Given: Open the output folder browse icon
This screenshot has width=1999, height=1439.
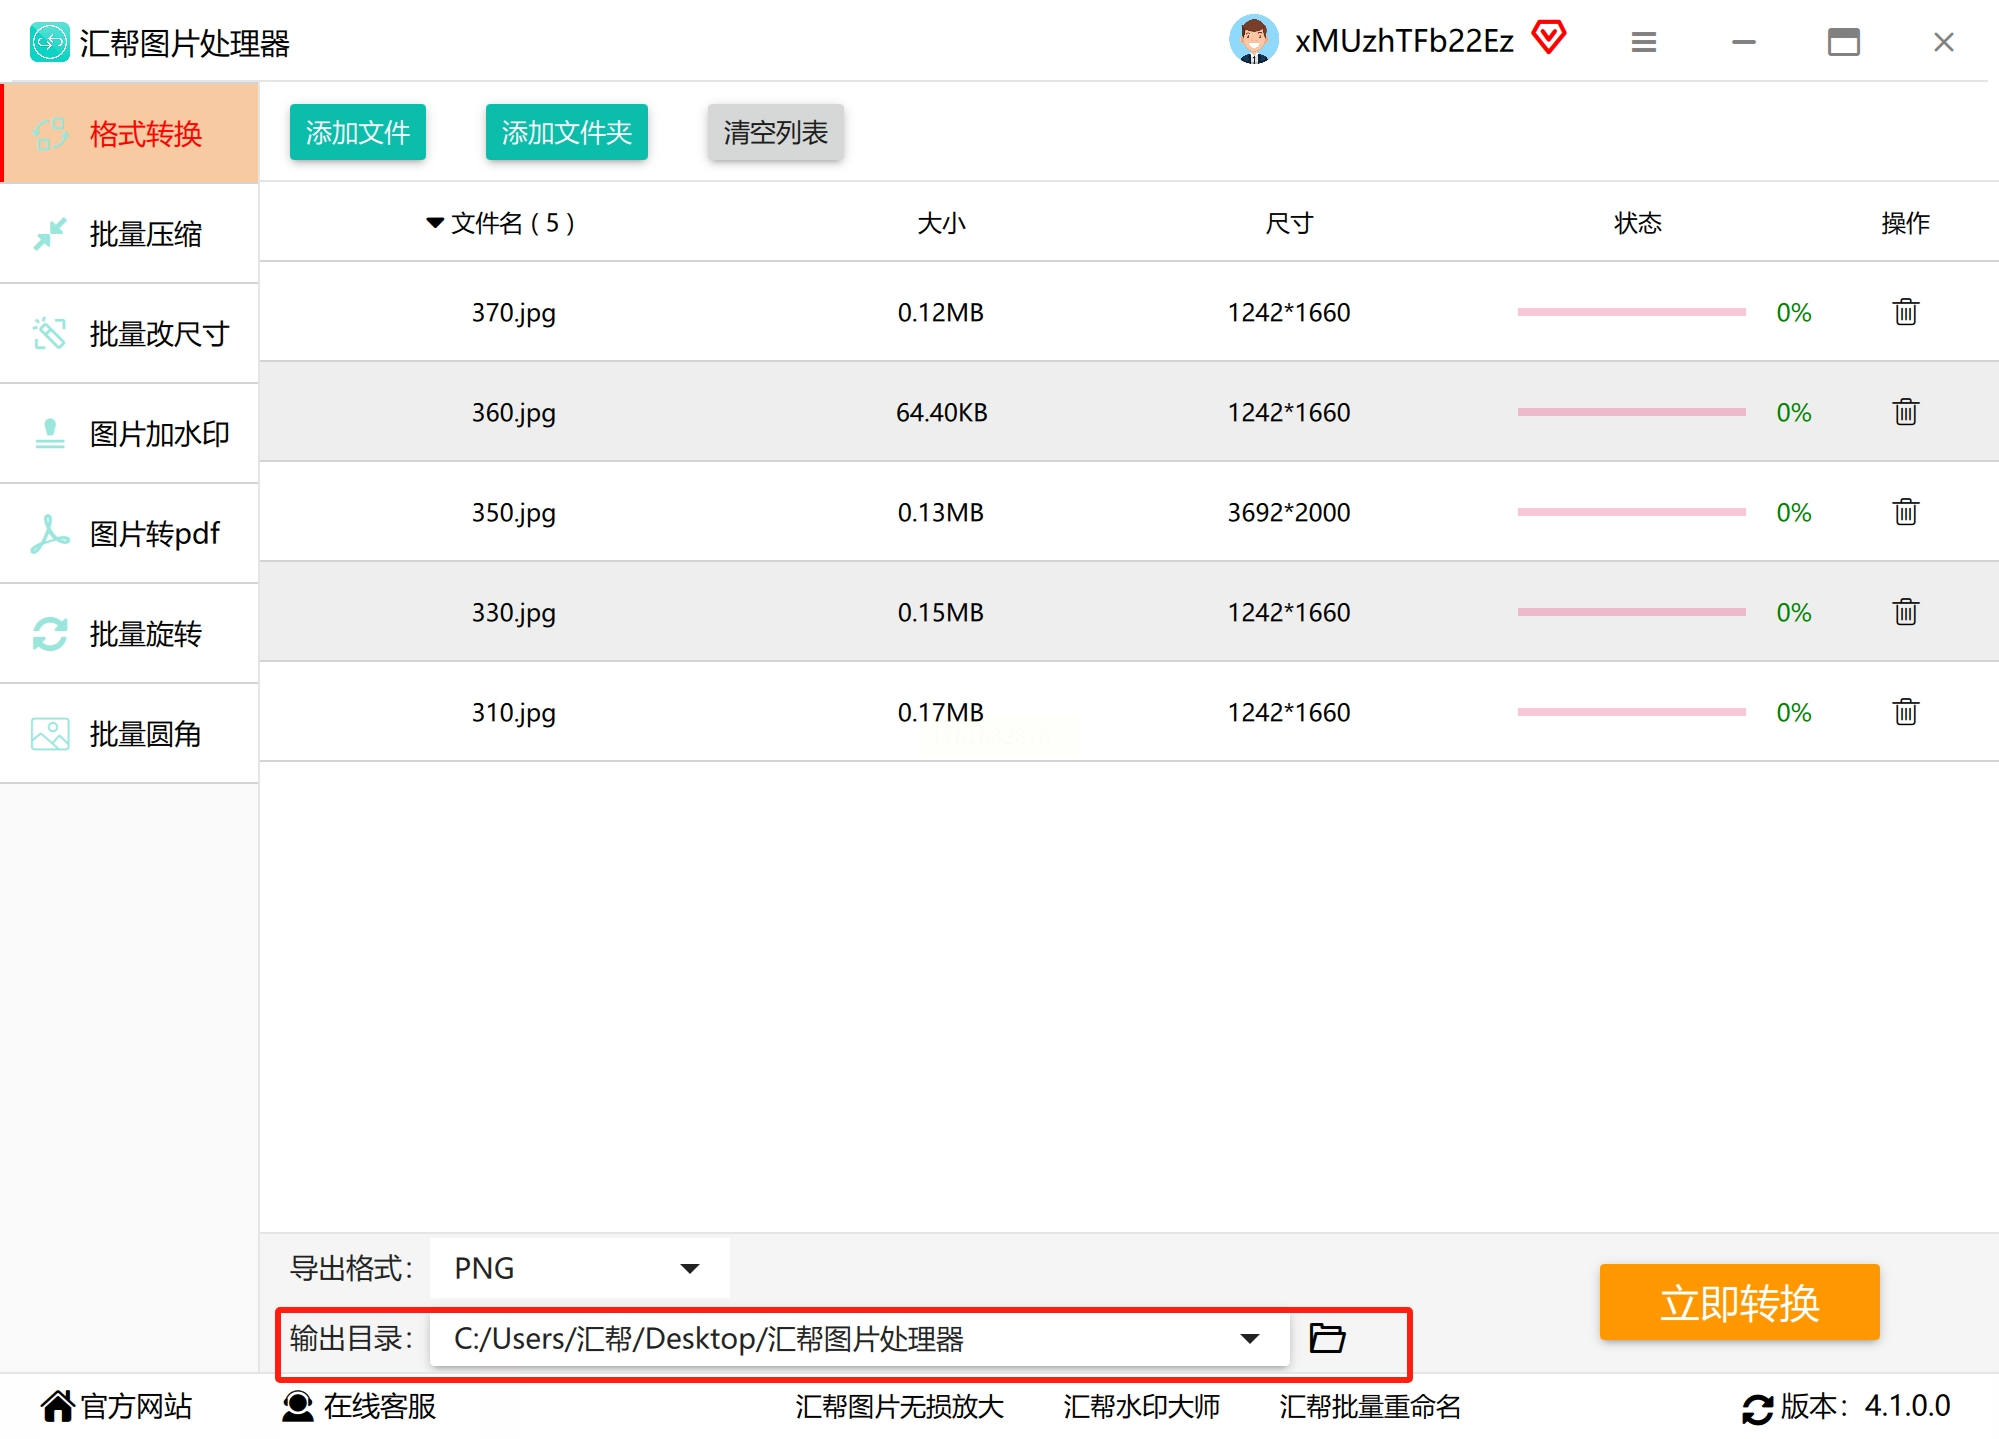Looking at the screenshot, I should click(x=1327, y=1338).
